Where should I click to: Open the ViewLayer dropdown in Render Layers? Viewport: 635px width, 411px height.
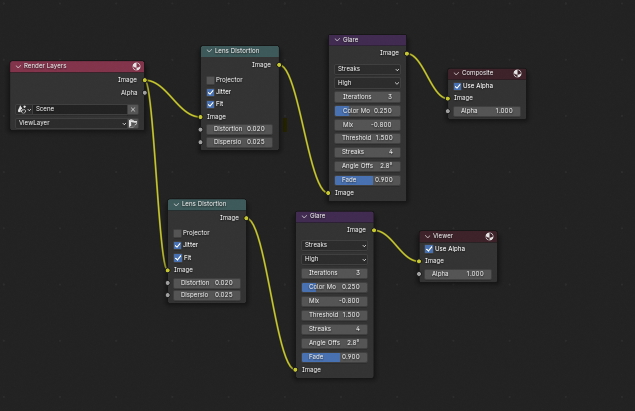(72, 123)
